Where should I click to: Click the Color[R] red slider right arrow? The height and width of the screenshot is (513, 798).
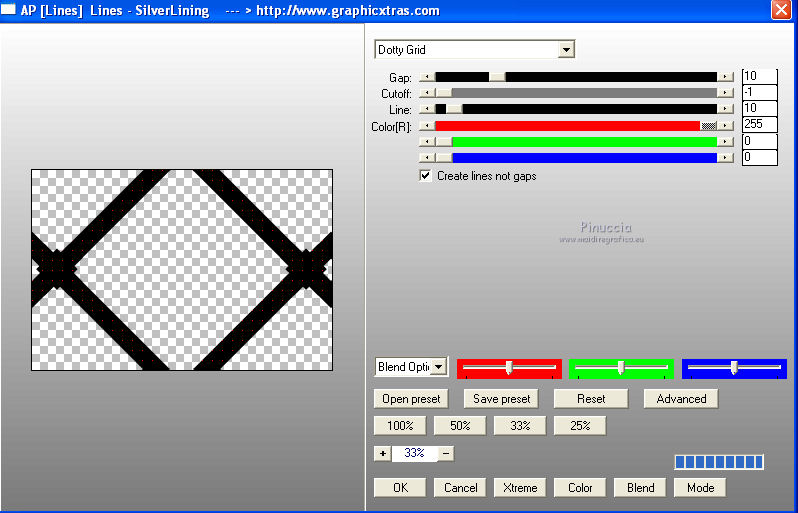click(x=725, y=126)
